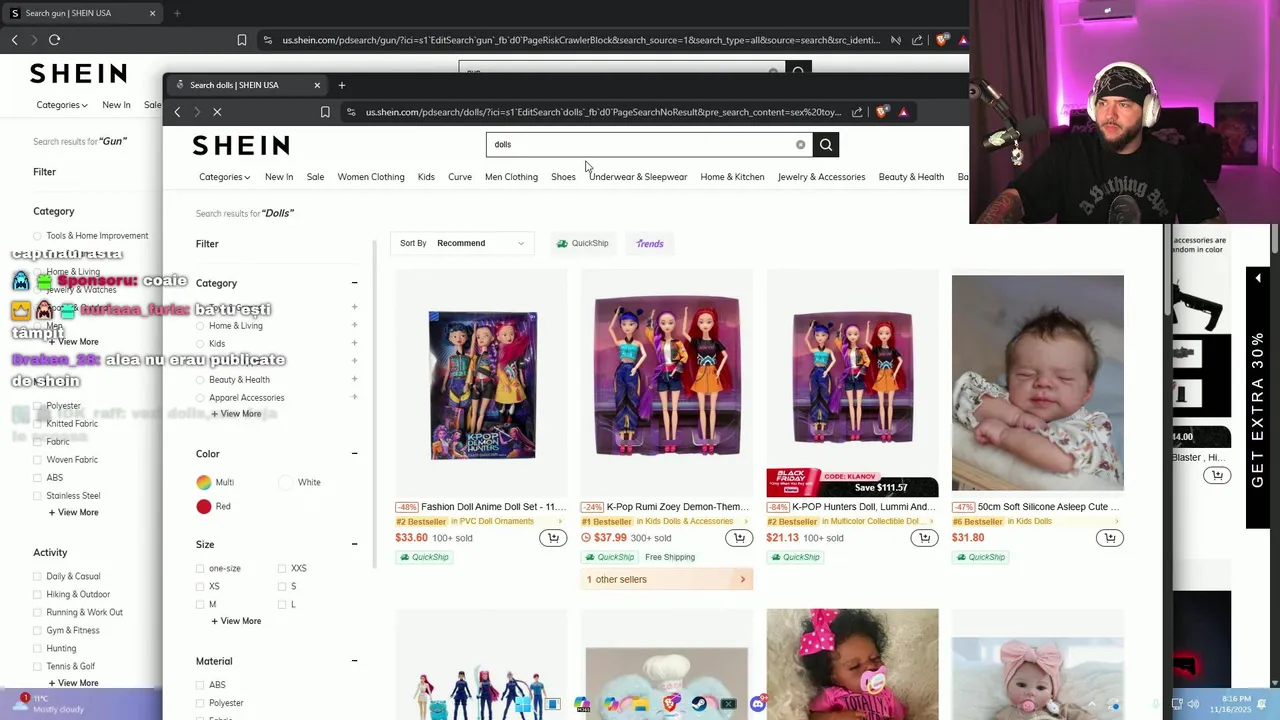This screenshot has width=1280, height=720.
Task: Click site settings icon in dolls address bar
Action: coord(351,112)
